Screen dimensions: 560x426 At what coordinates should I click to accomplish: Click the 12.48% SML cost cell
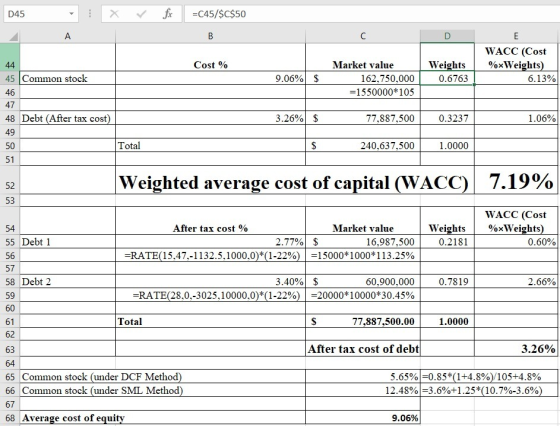363,390
